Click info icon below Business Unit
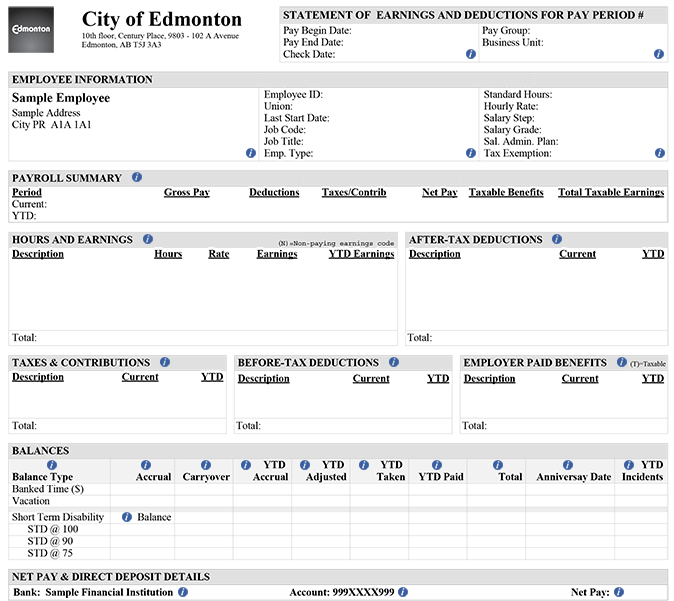 tap(659, 54)
